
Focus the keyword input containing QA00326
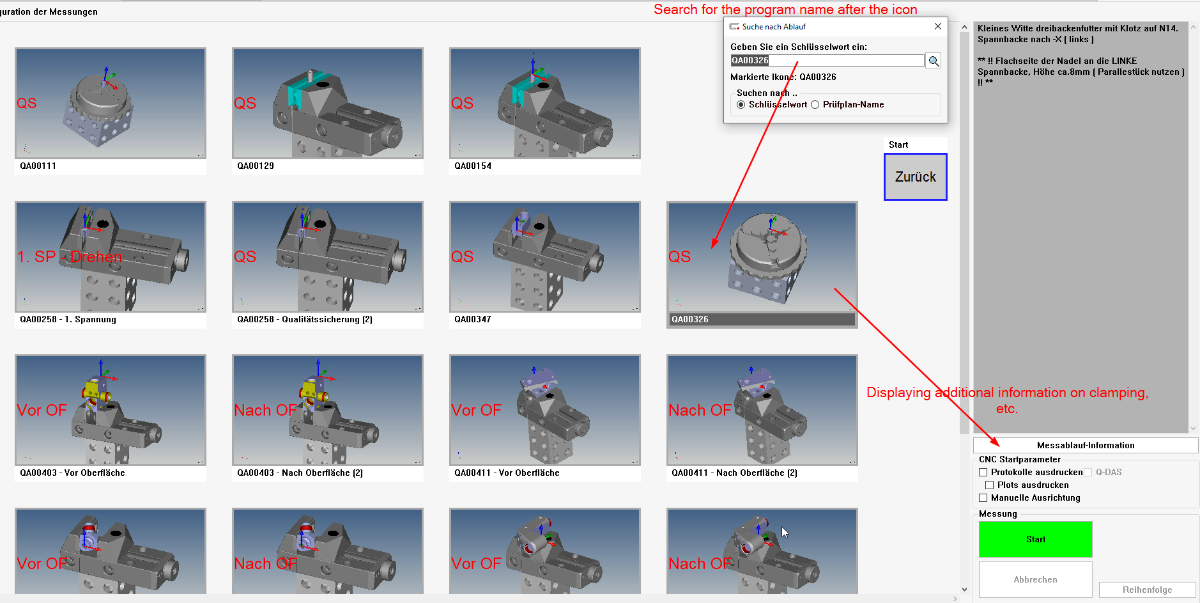tap(827, 61)
